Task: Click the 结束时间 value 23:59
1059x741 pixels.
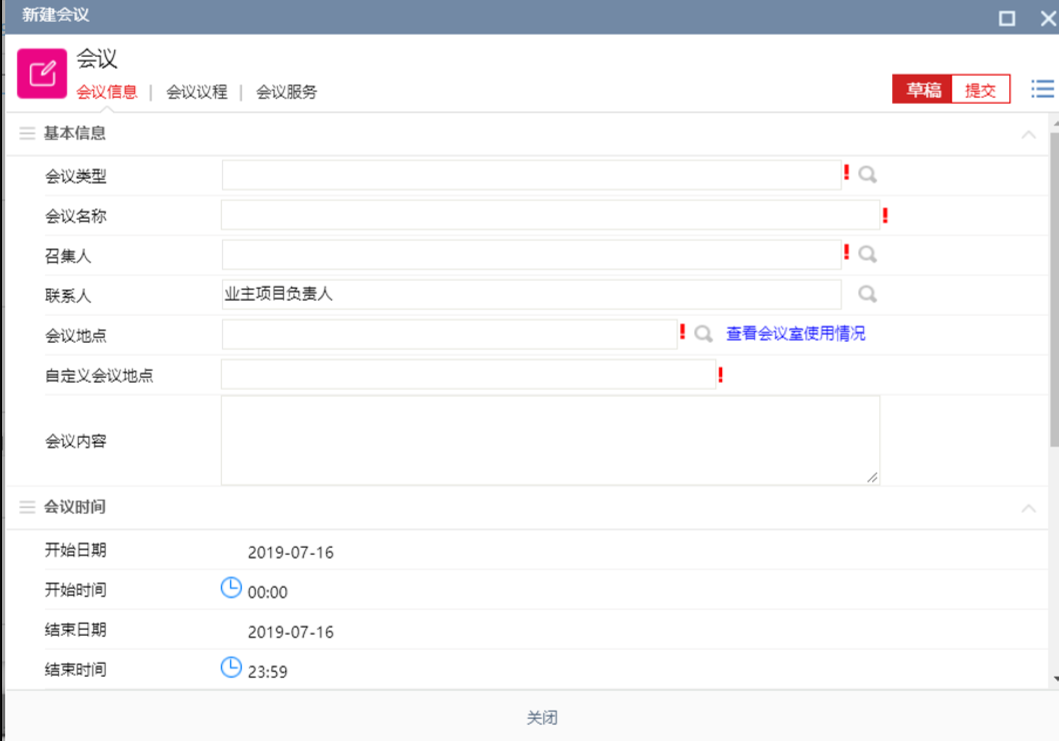Action: [267, 672]
